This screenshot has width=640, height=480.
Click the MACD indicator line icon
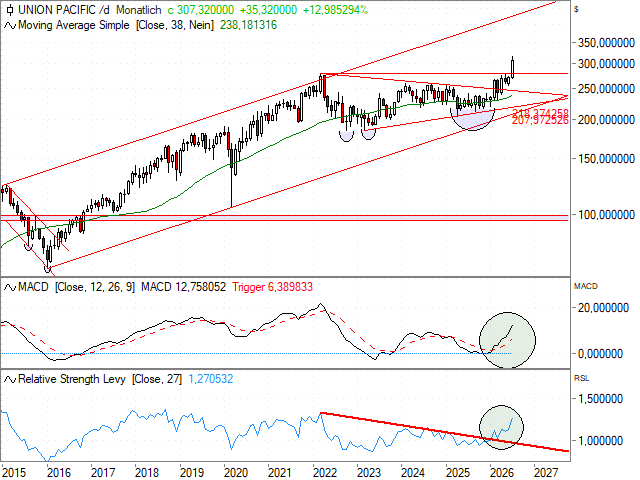[x=10, y=287]
